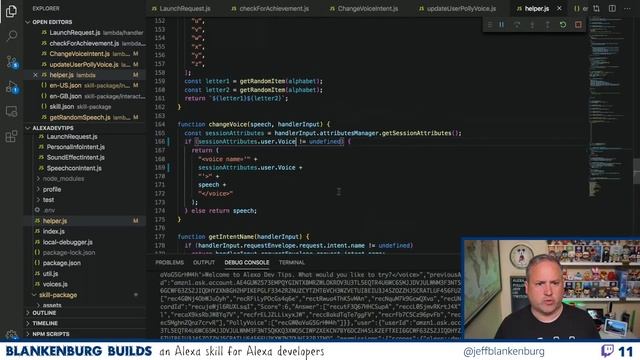Image resolution: width=640 pixels, height=360 pixels.
Task: Open PersonalInfoIntent.js in file tree
Action: click(76, 147)
